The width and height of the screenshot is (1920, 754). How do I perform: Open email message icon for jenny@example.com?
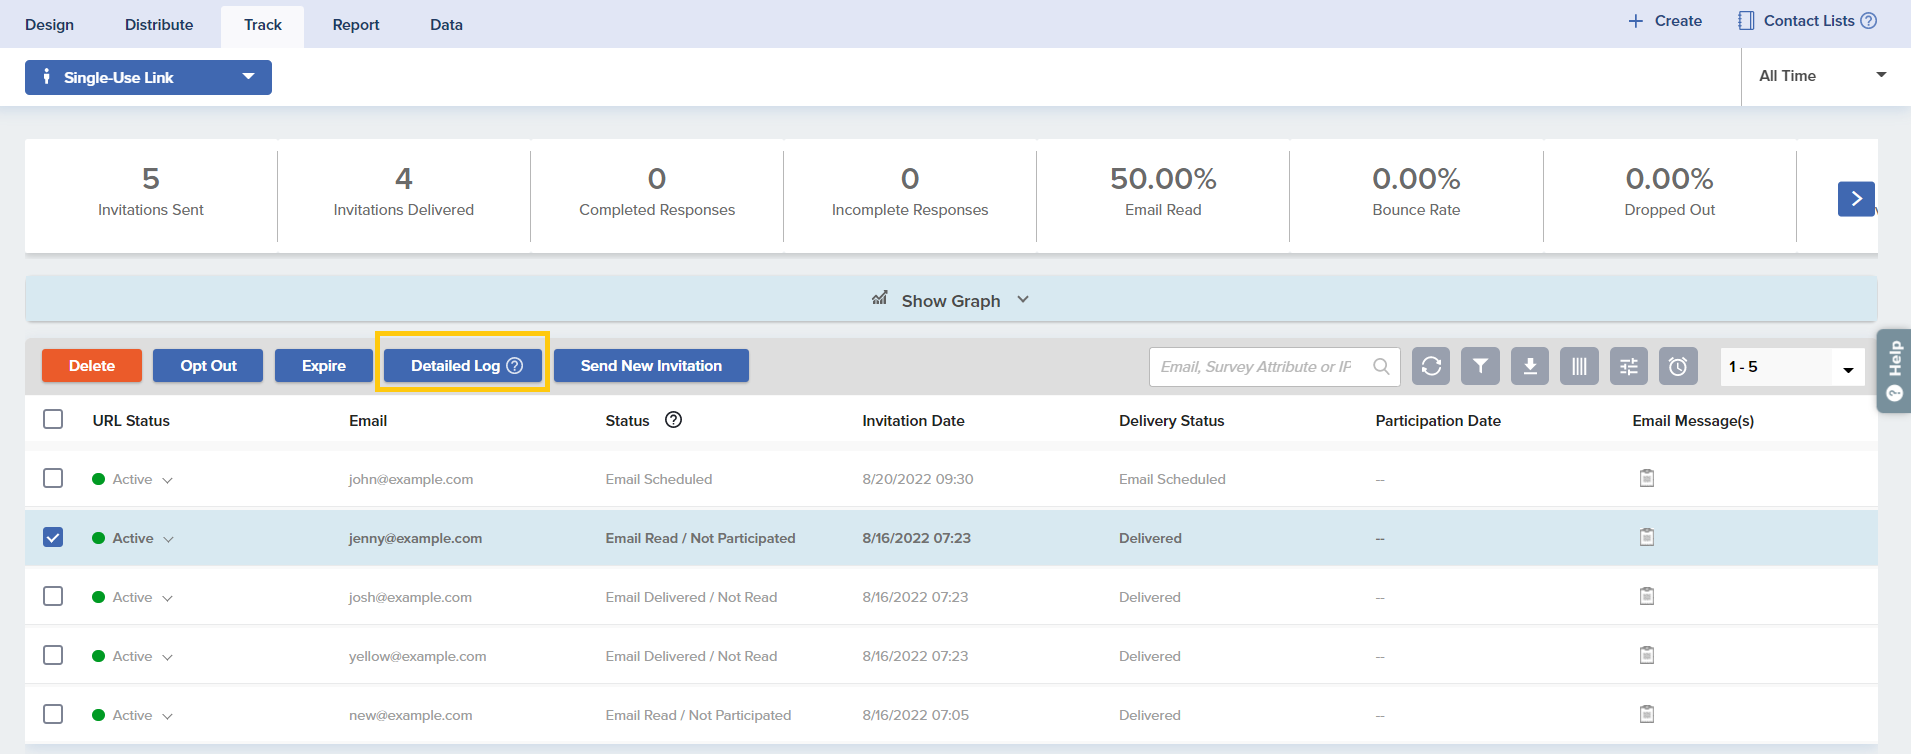click(1647, 538)
